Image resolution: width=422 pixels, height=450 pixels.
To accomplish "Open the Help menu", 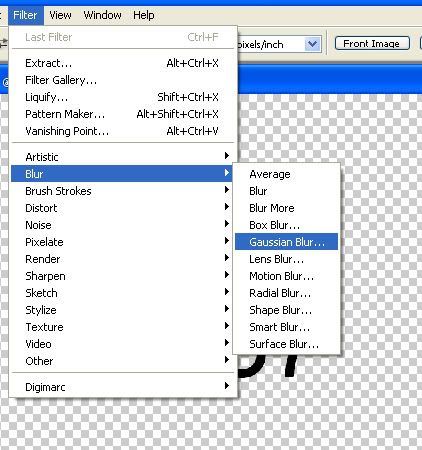I will point(144,15).
